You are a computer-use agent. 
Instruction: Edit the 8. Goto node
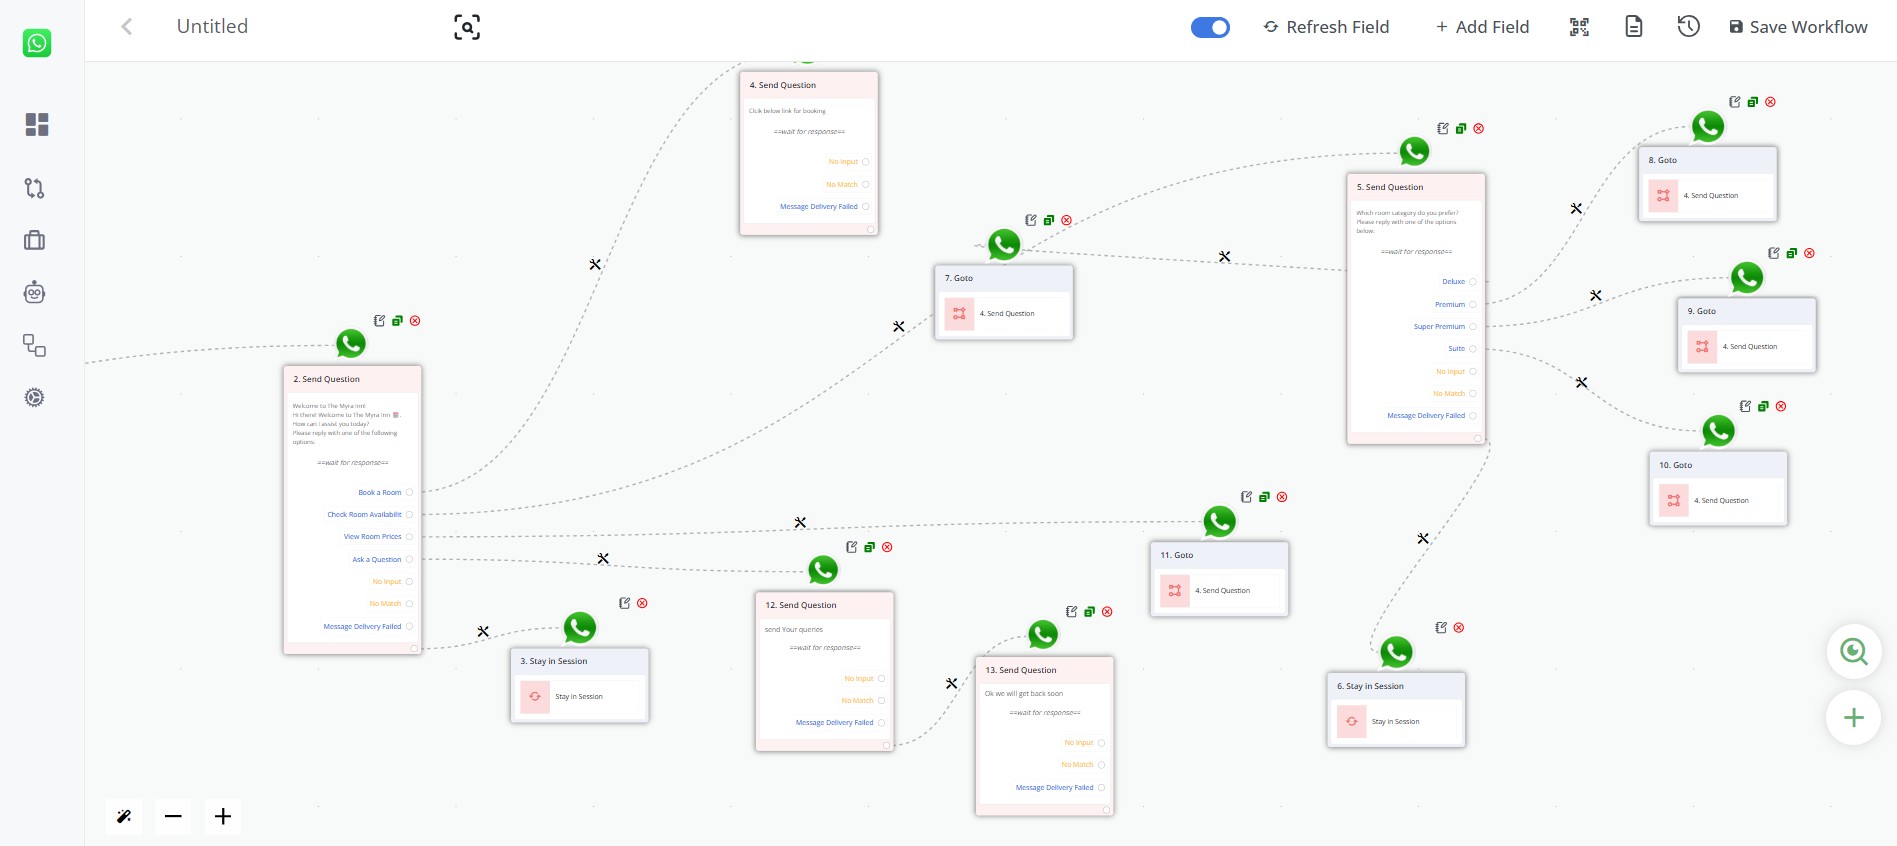(1735, 102)
